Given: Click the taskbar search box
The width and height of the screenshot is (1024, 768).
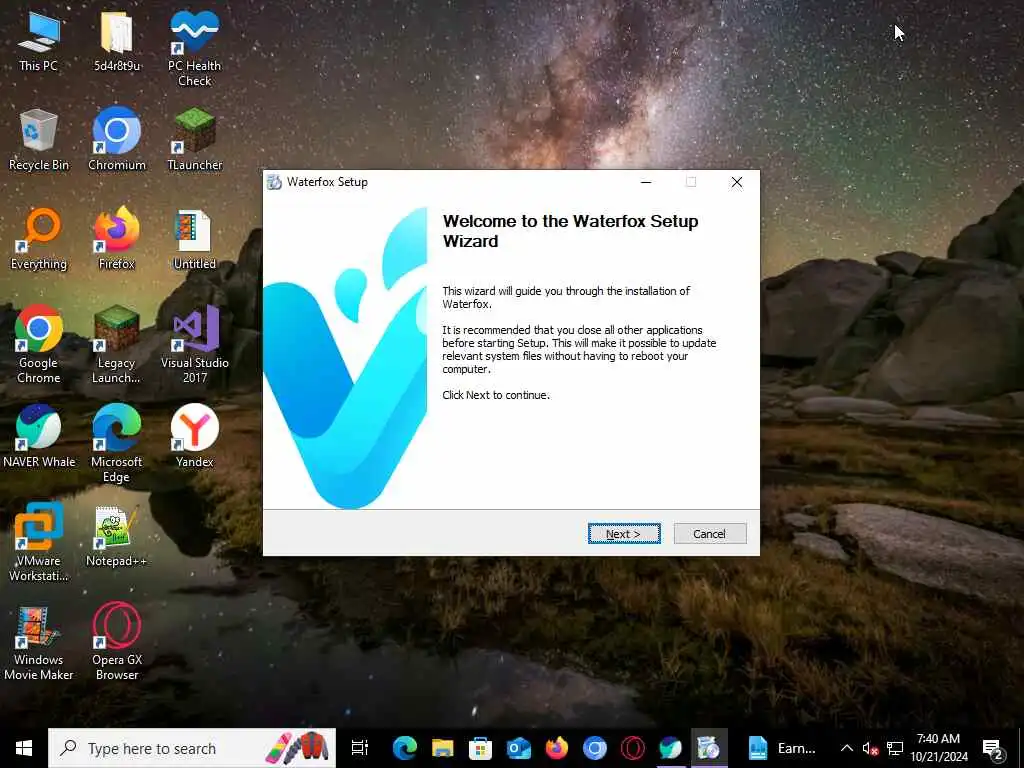Looking at the screenshot, I should point(192,748).
